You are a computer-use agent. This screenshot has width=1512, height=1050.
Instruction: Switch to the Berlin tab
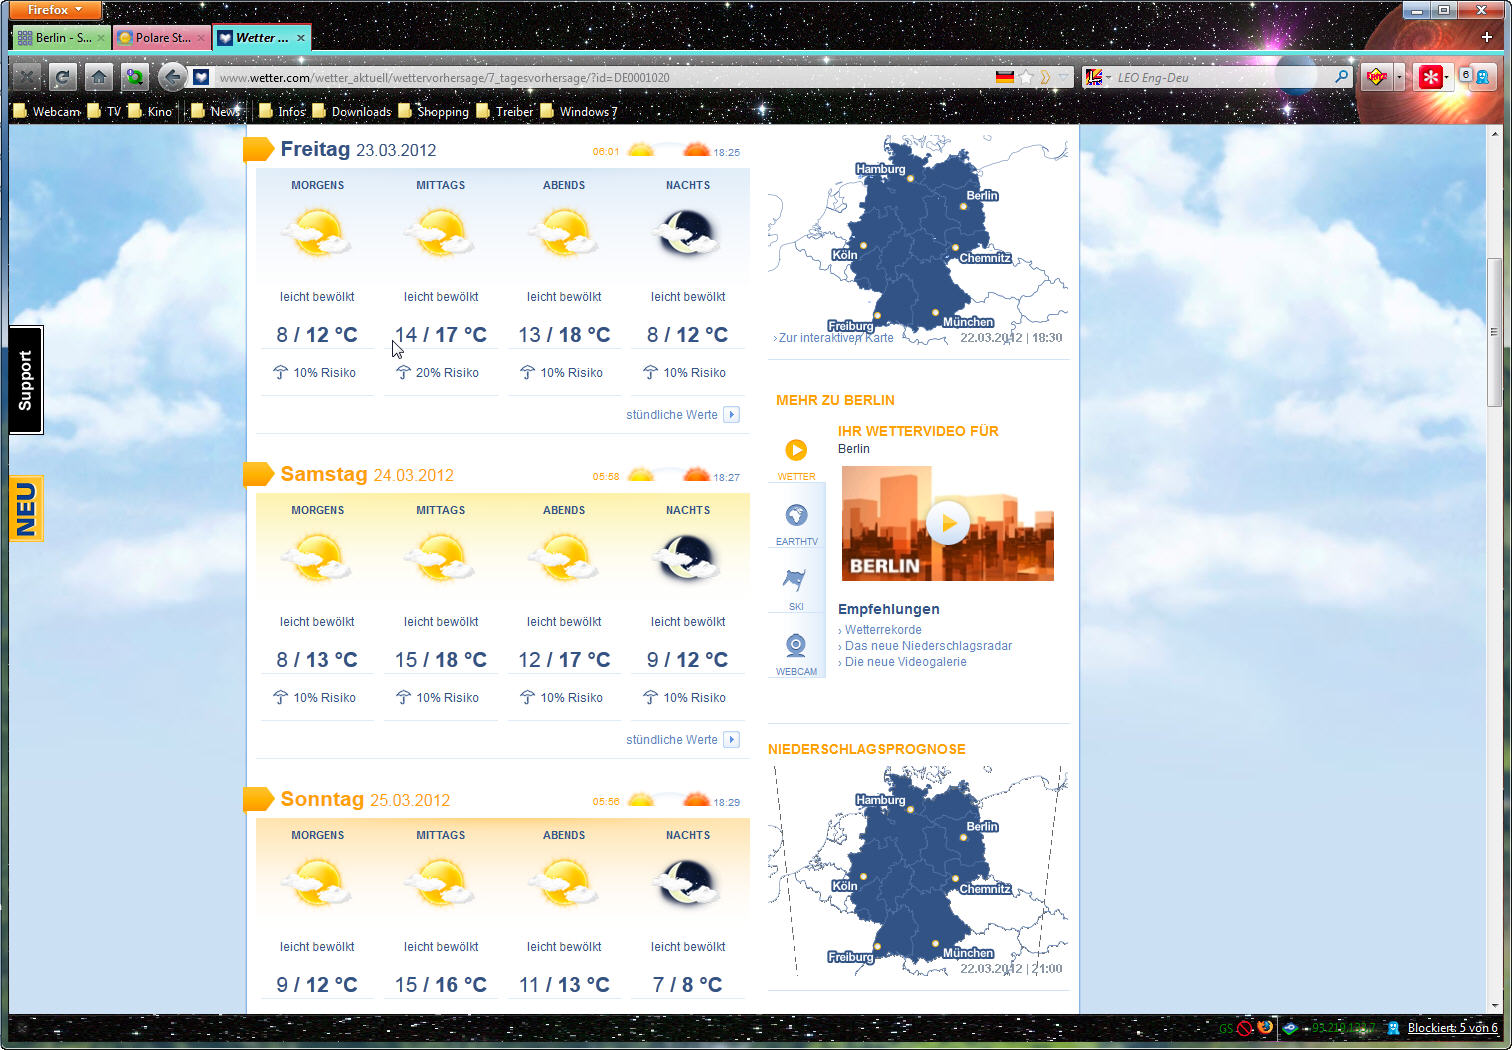tap(60, 38)
